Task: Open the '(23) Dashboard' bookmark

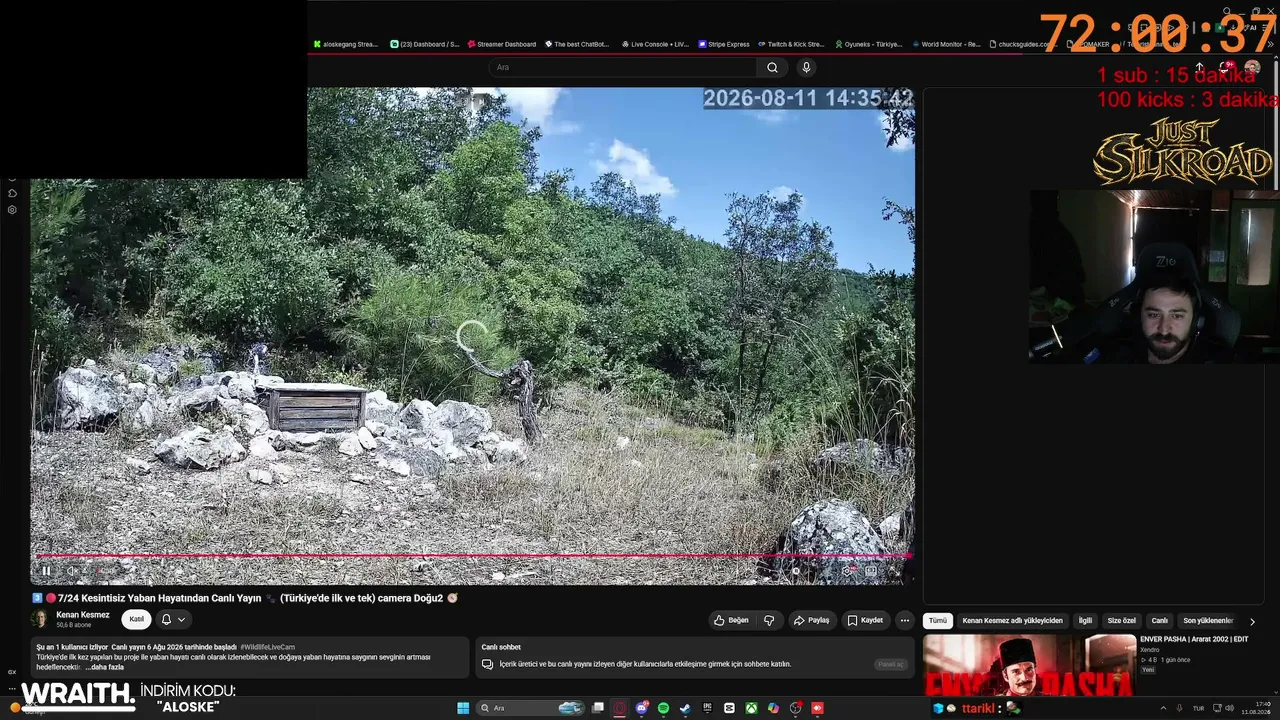Action: pos(425,44)
